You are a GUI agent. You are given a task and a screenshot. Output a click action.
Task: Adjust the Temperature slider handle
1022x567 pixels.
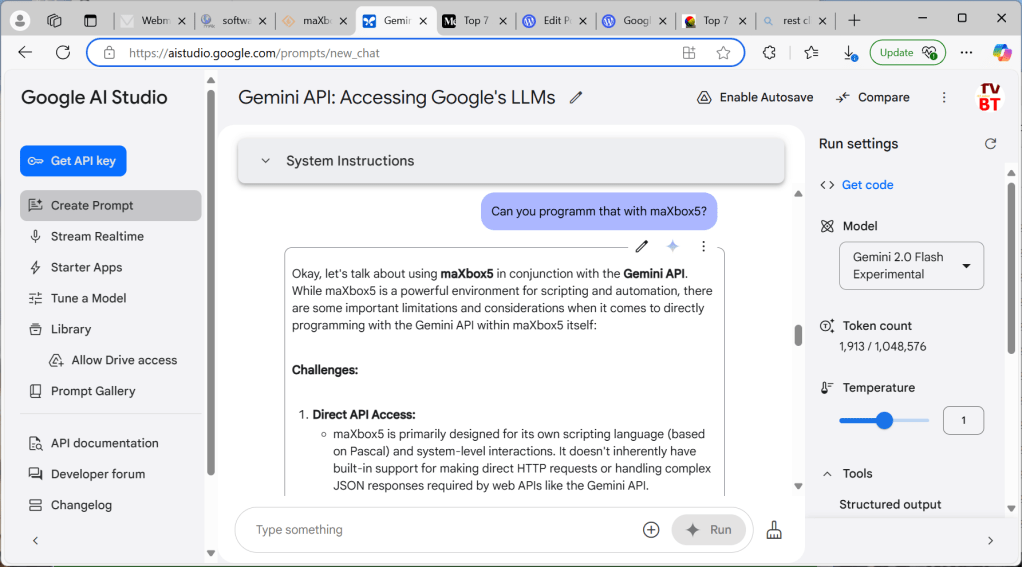coord(884,421)
